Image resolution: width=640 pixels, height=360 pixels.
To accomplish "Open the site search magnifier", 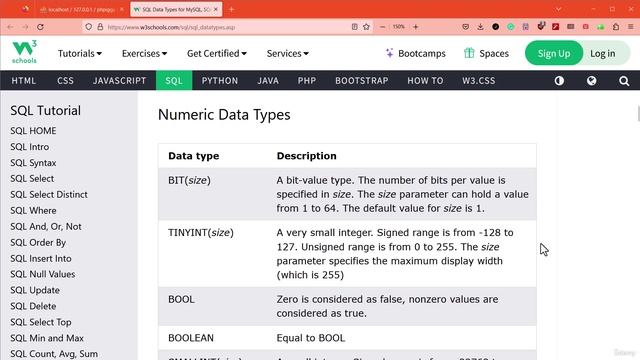I will pyautogui.click(x=624, y=81).
